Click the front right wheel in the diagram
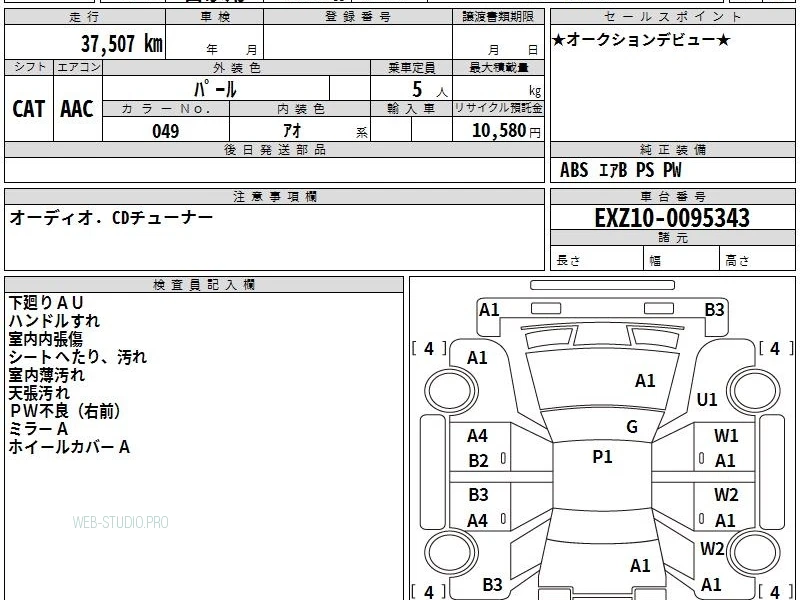Image resolution: width=800 pixels, height=600 pixels. pos(753,391)
